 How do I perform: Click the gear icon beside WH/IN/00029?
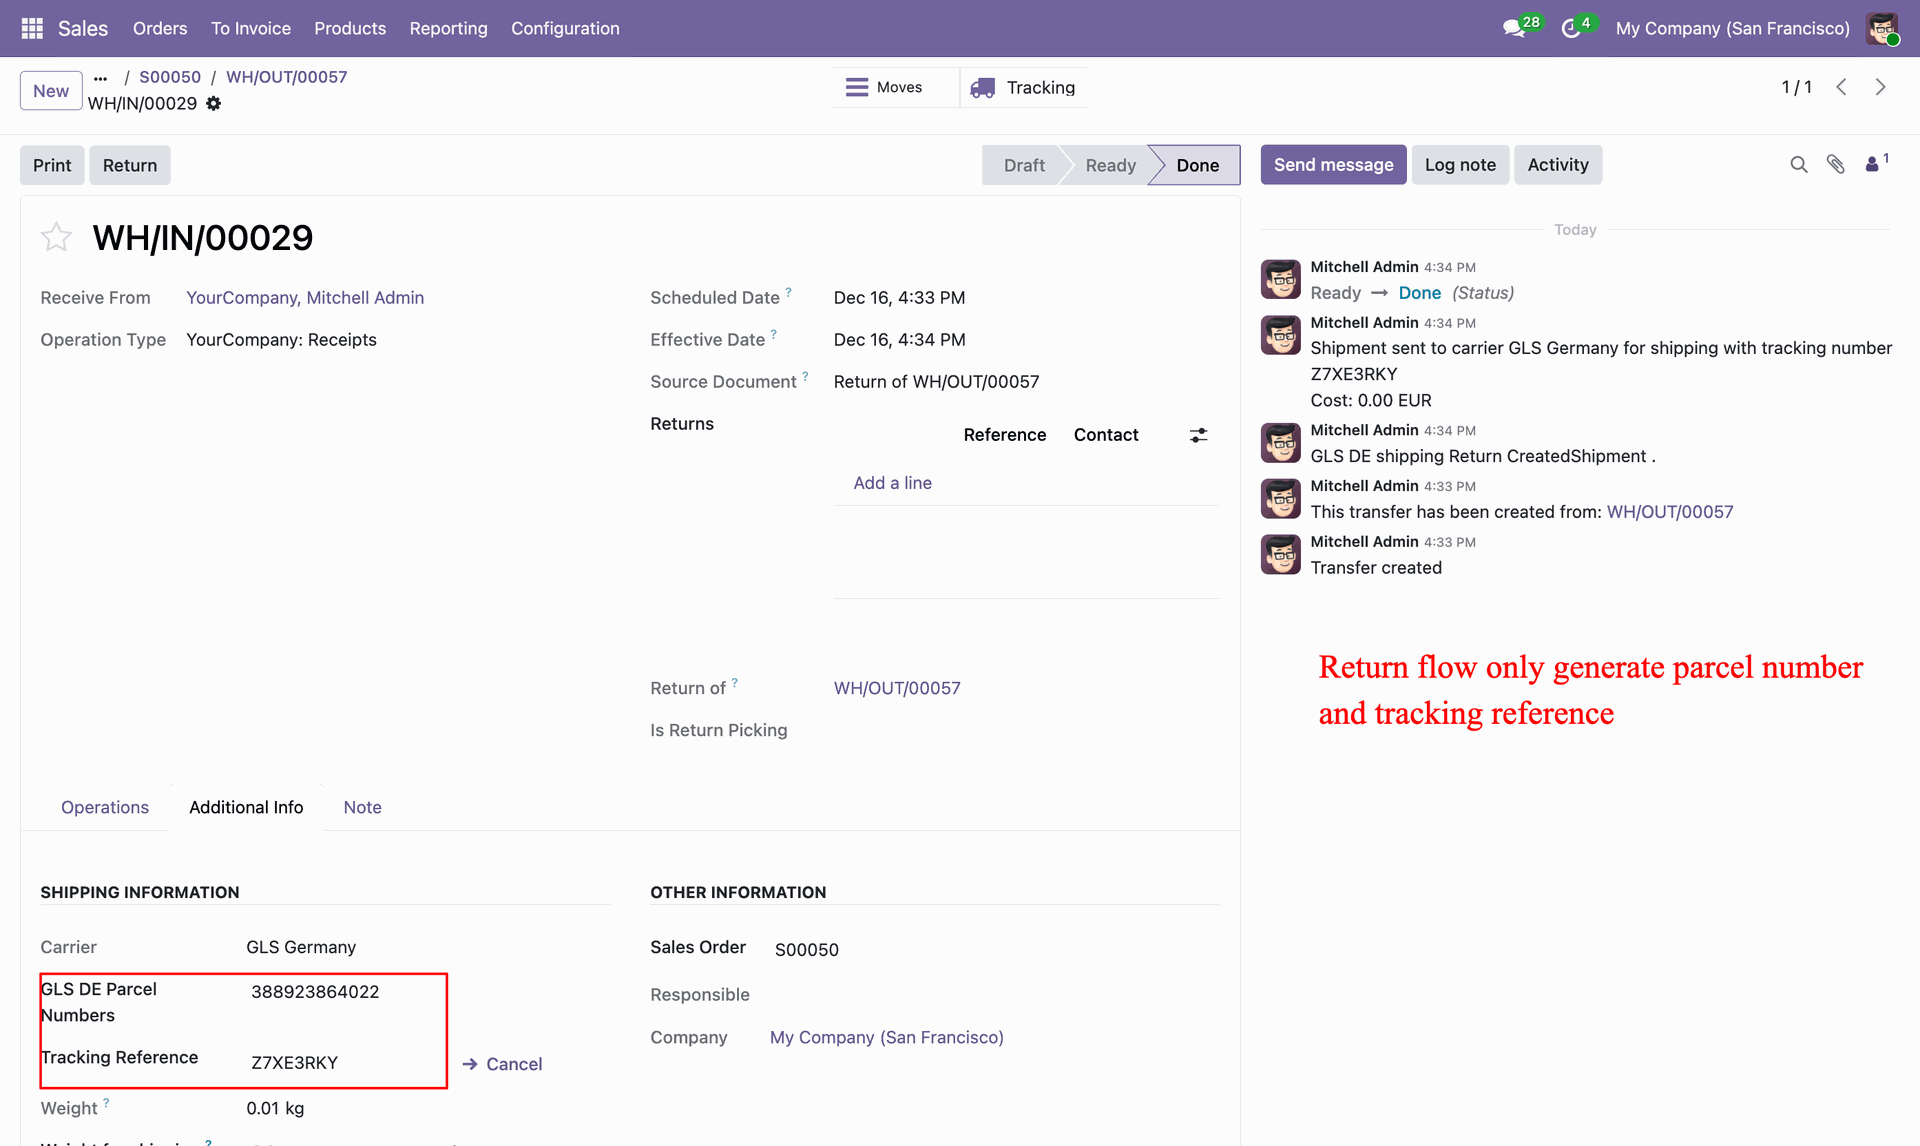(x=214, y=103)
